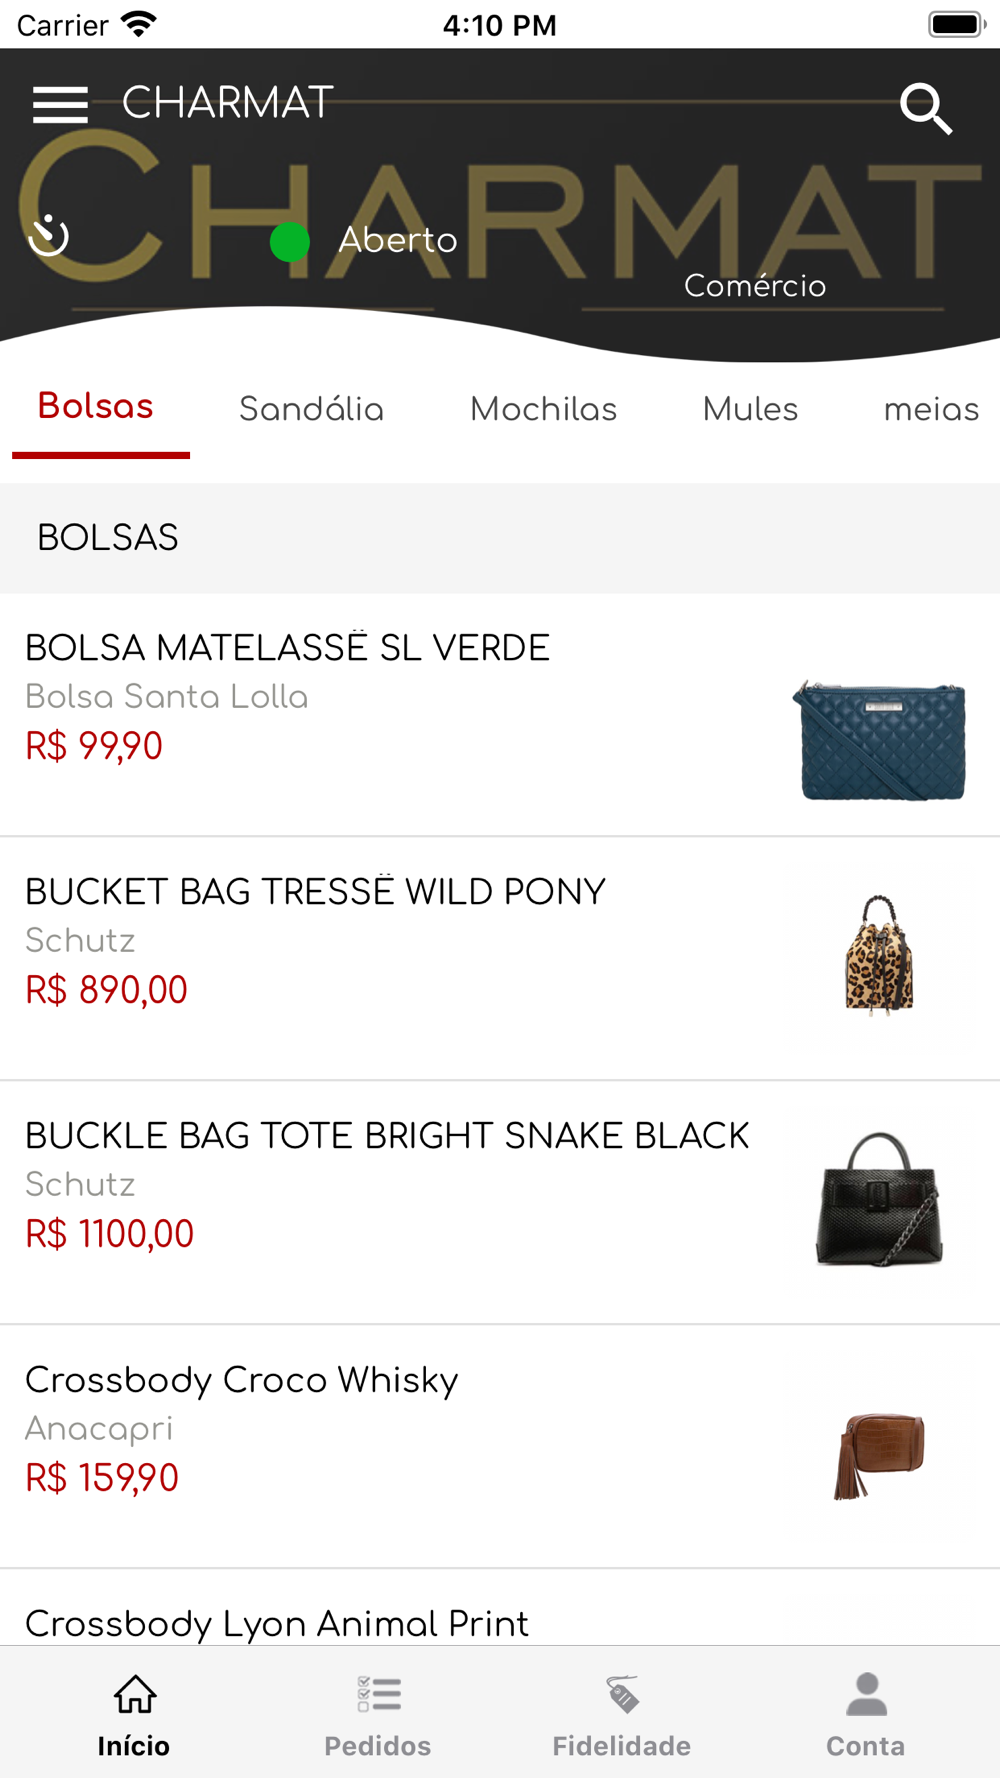Open Crossbody Lyon Animal Print item
Viewport: 1000px width, 1778px height.
277,1623
